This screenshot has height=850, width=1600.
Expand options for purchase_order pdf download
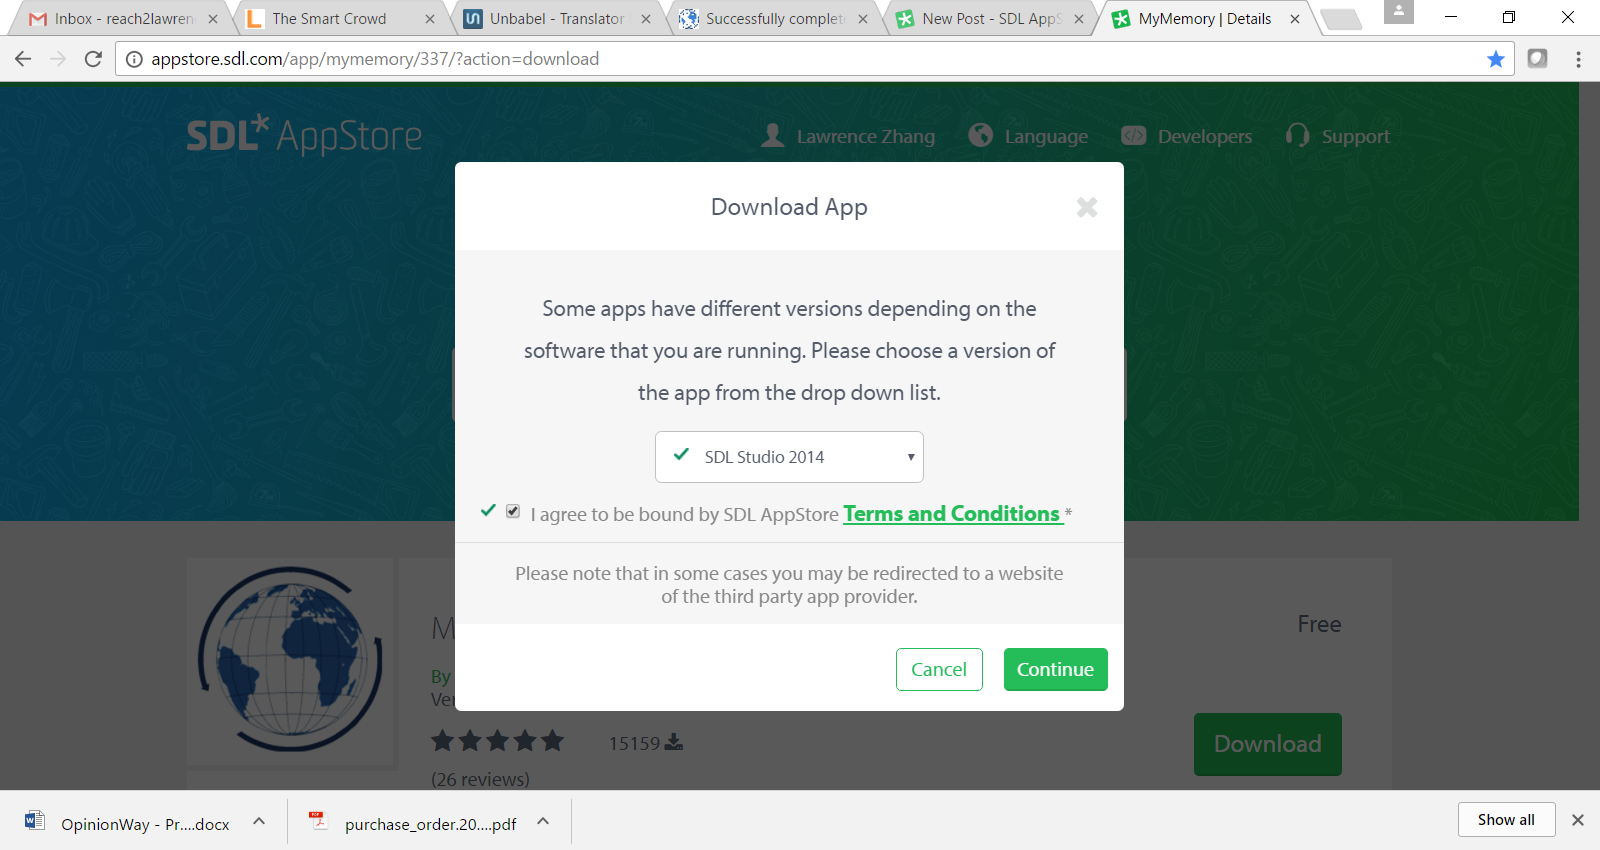[543, 821]
